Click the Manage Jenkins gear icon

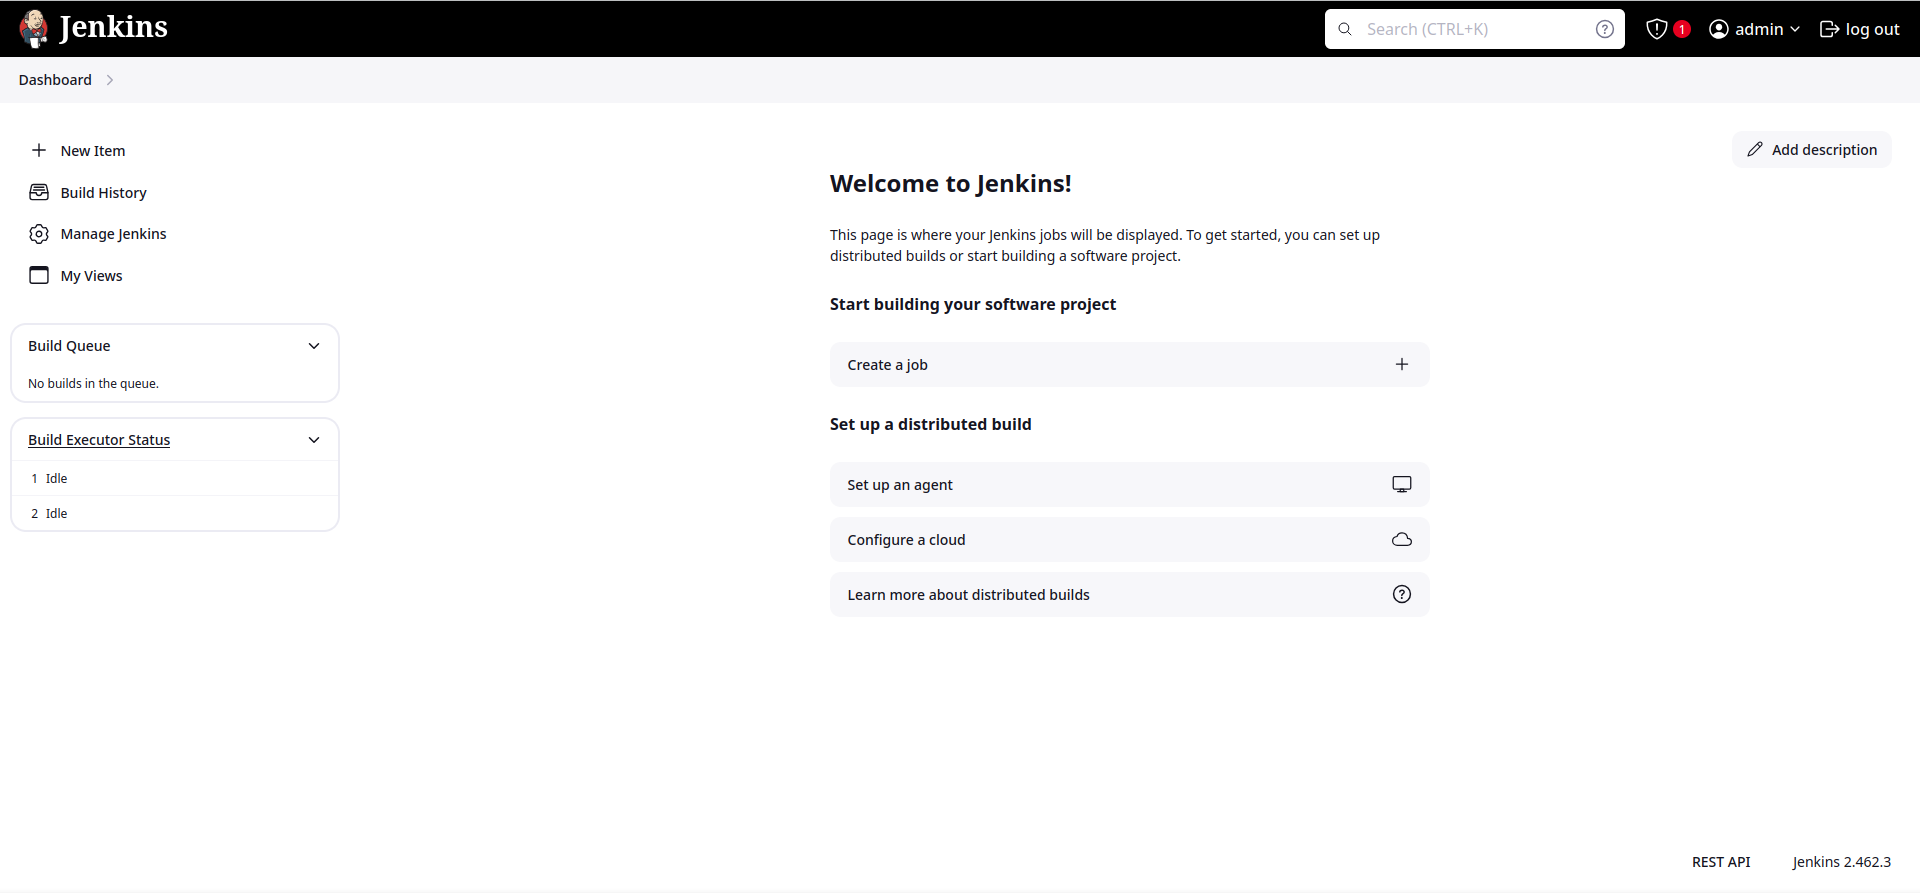pyautogui.click(x=39, y=234)
